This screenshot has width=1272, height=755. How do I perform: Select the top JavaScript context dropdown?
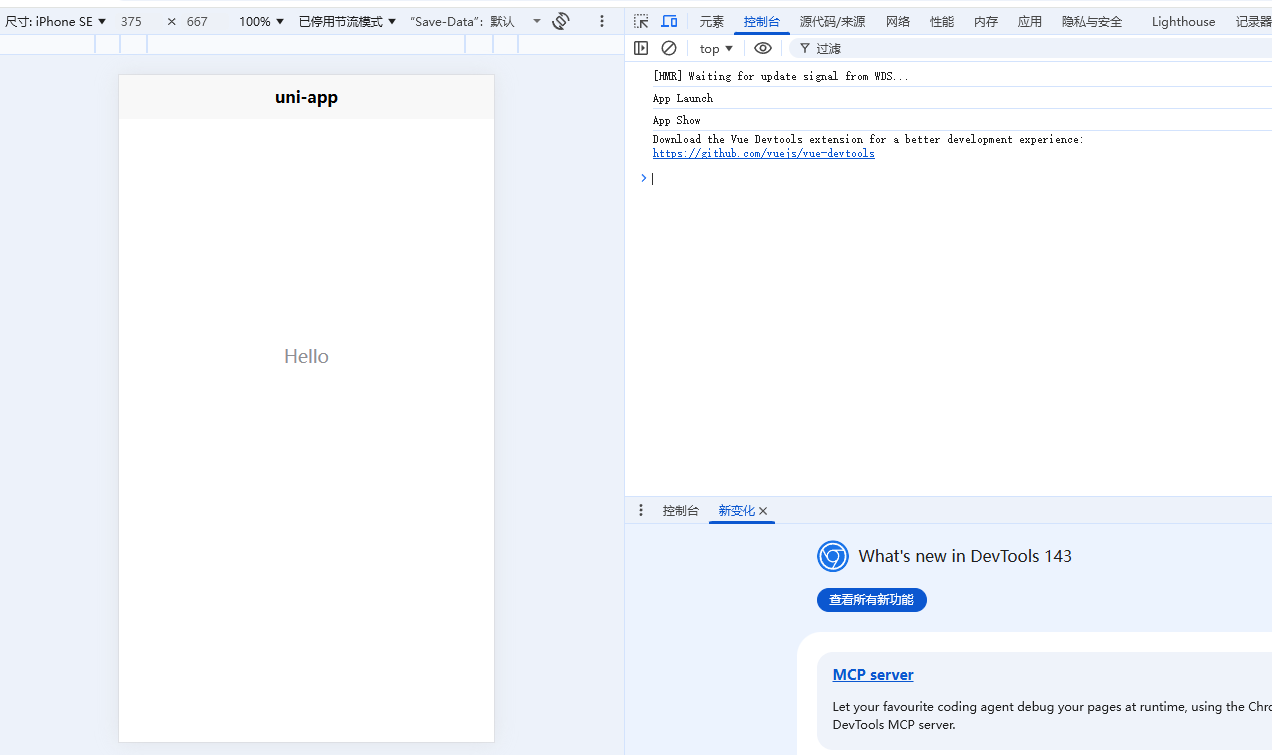tap(716, 48)
